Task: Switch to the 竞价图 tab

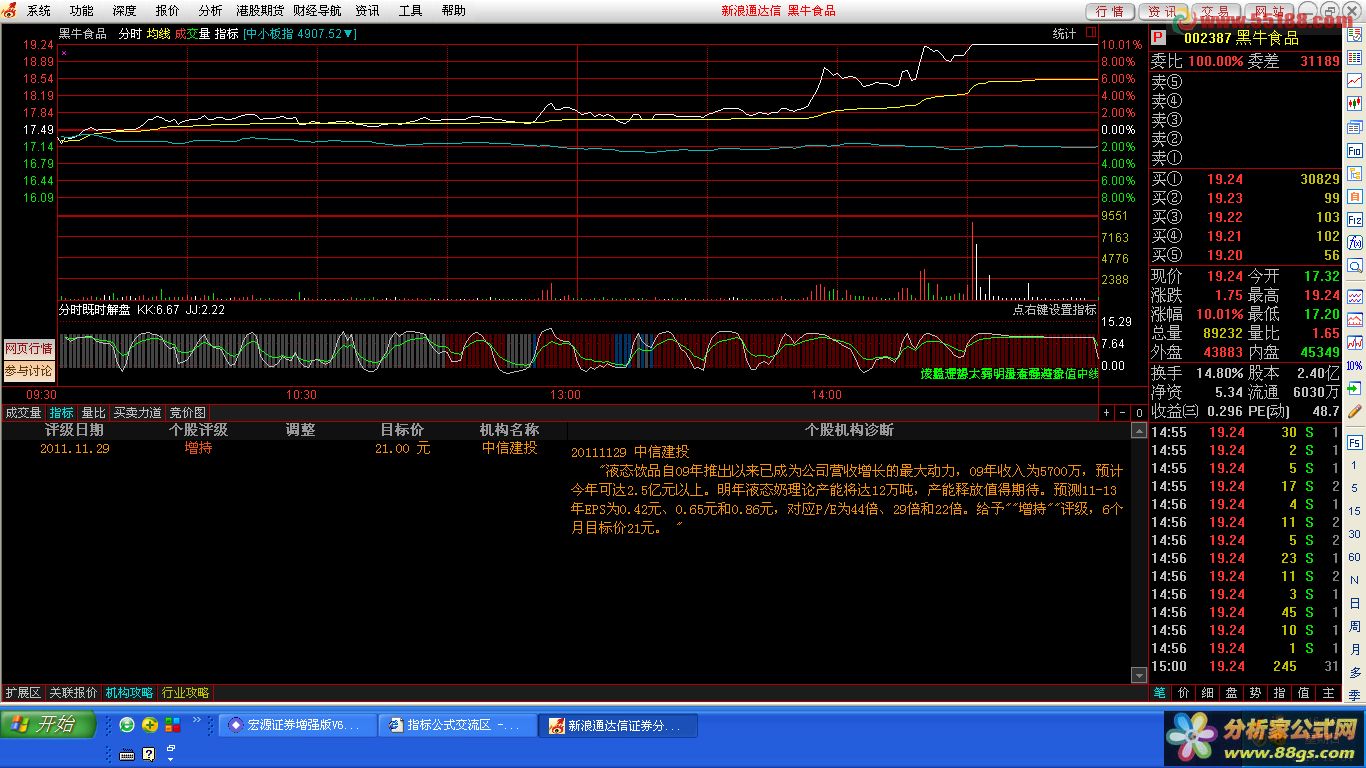Action: pyautogui.click(x=187, y=413)
